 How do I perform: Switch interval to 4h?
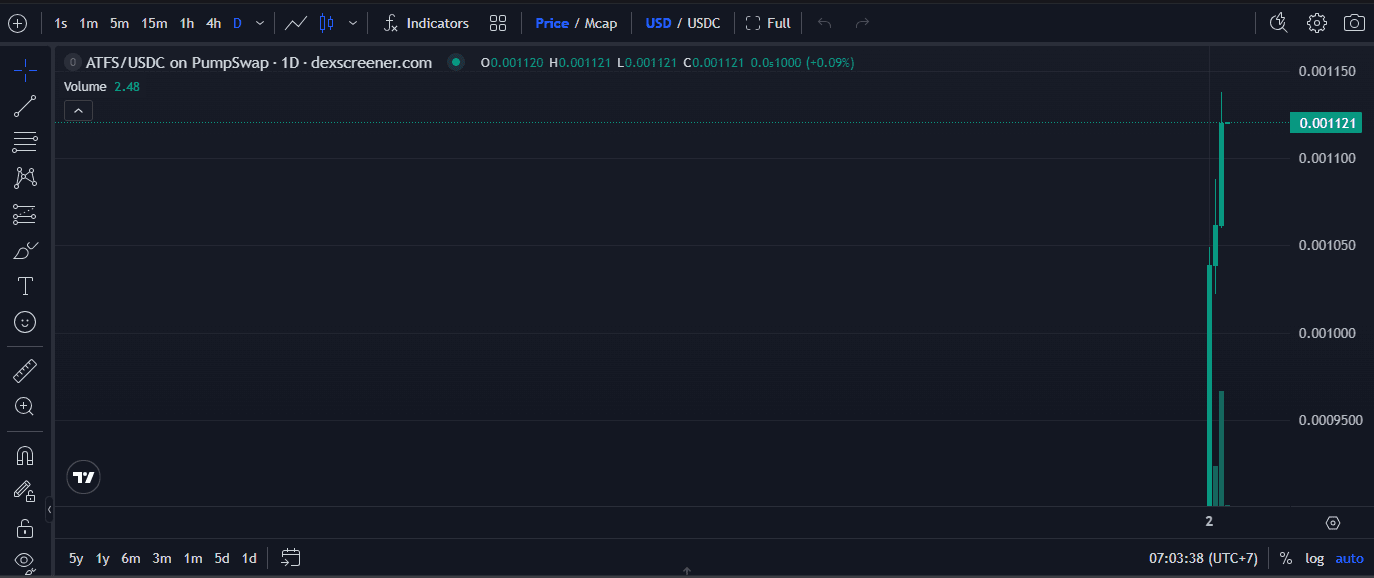pos(213,23)
